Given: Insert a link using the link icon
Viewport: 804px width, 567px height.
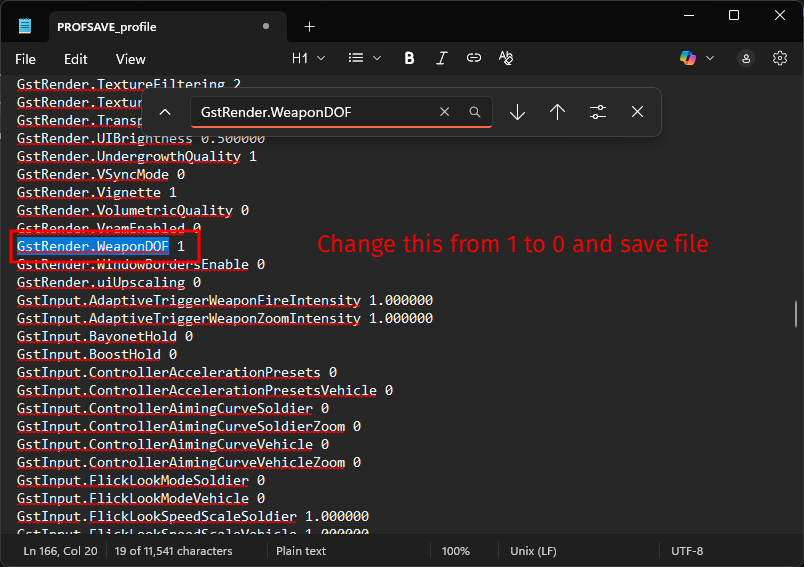Looking at the screenshot, I should coord(474,58).
